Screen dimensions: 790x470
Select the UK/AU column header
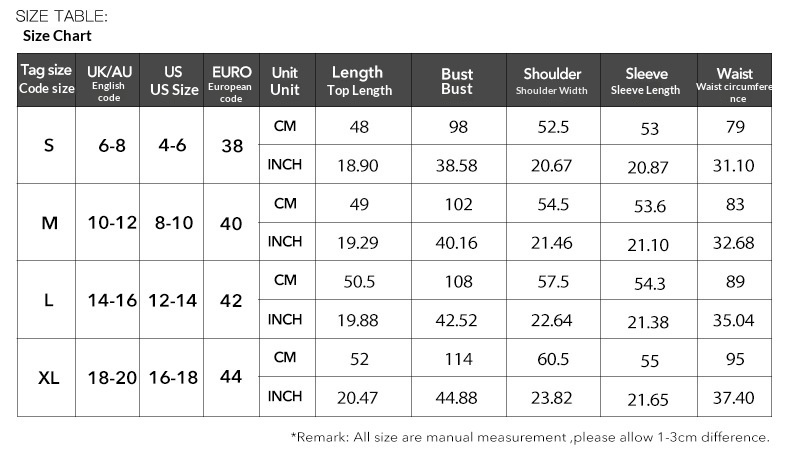[x=109, y=80]
